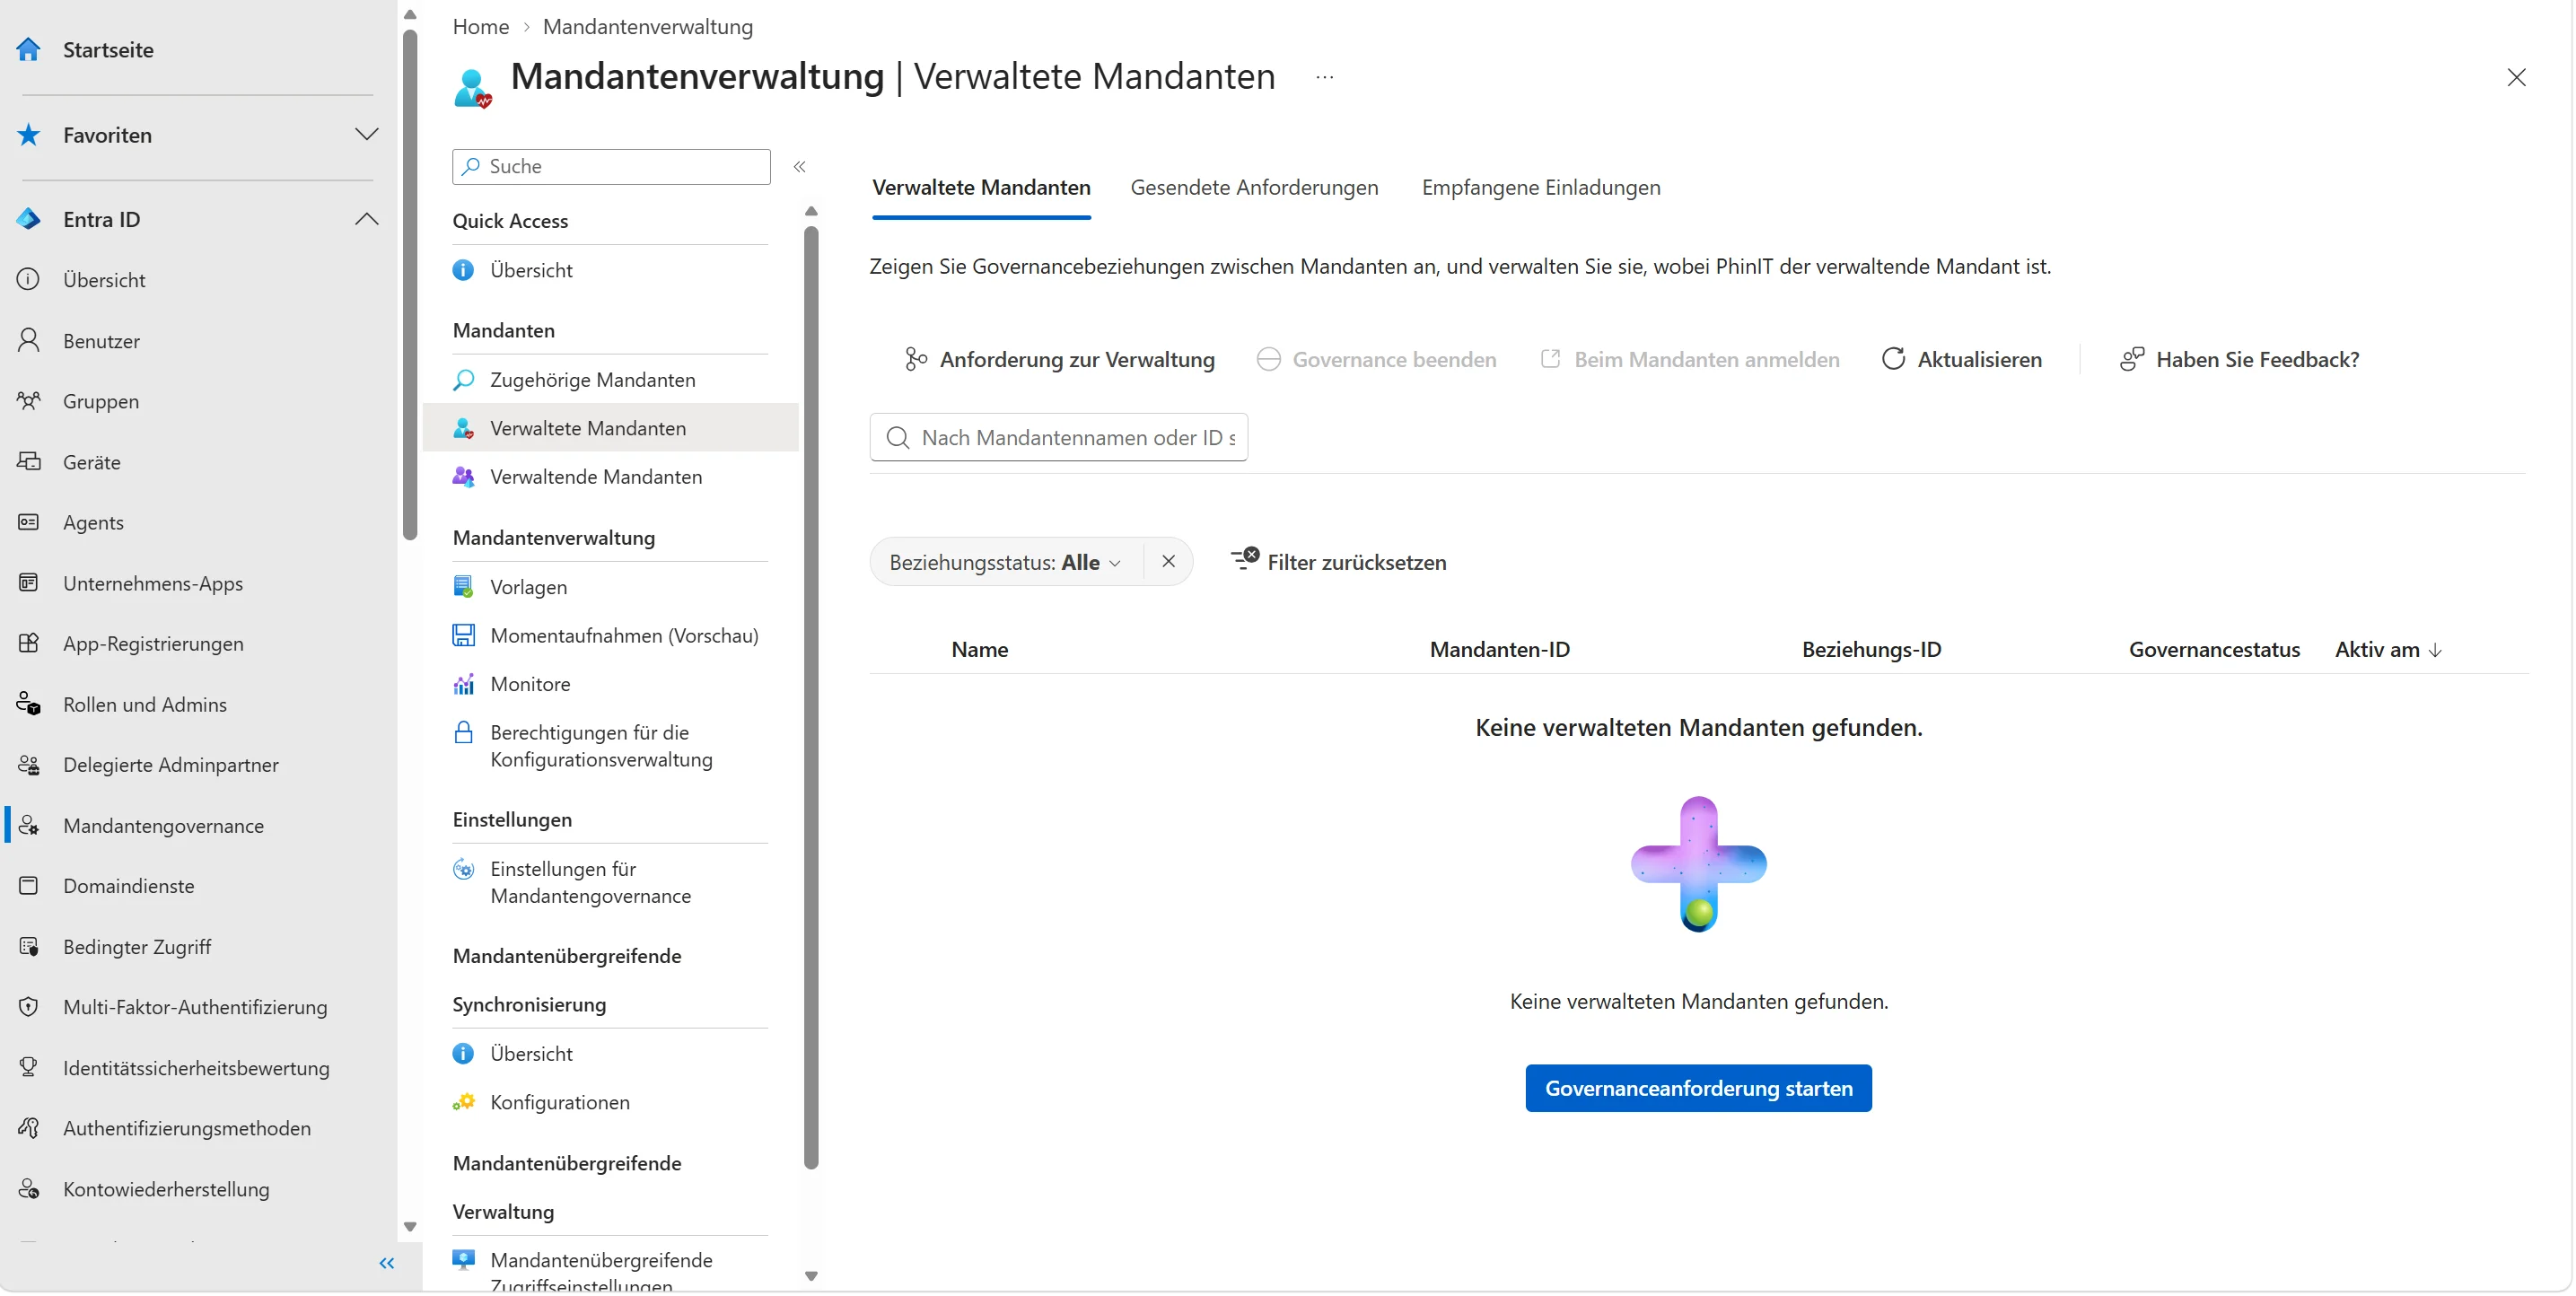The height and width of the screenshot is (1296, 2576).
Task: Click the Vorlagen template icon
Action: [x=463, y=587]
